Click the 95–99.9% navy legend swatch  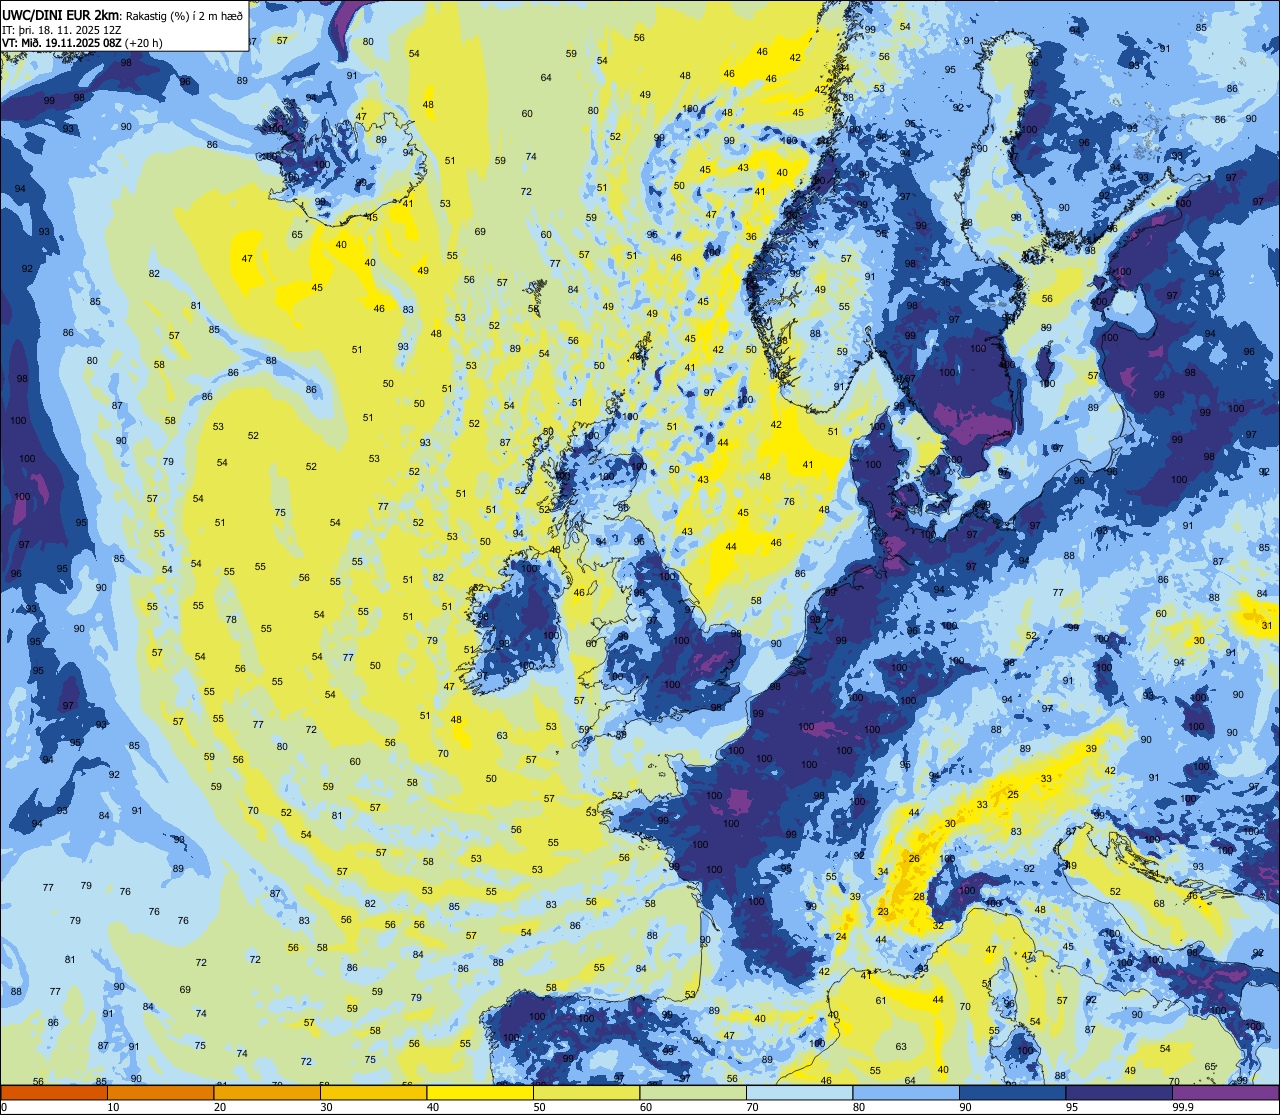pos(1119,1092)
